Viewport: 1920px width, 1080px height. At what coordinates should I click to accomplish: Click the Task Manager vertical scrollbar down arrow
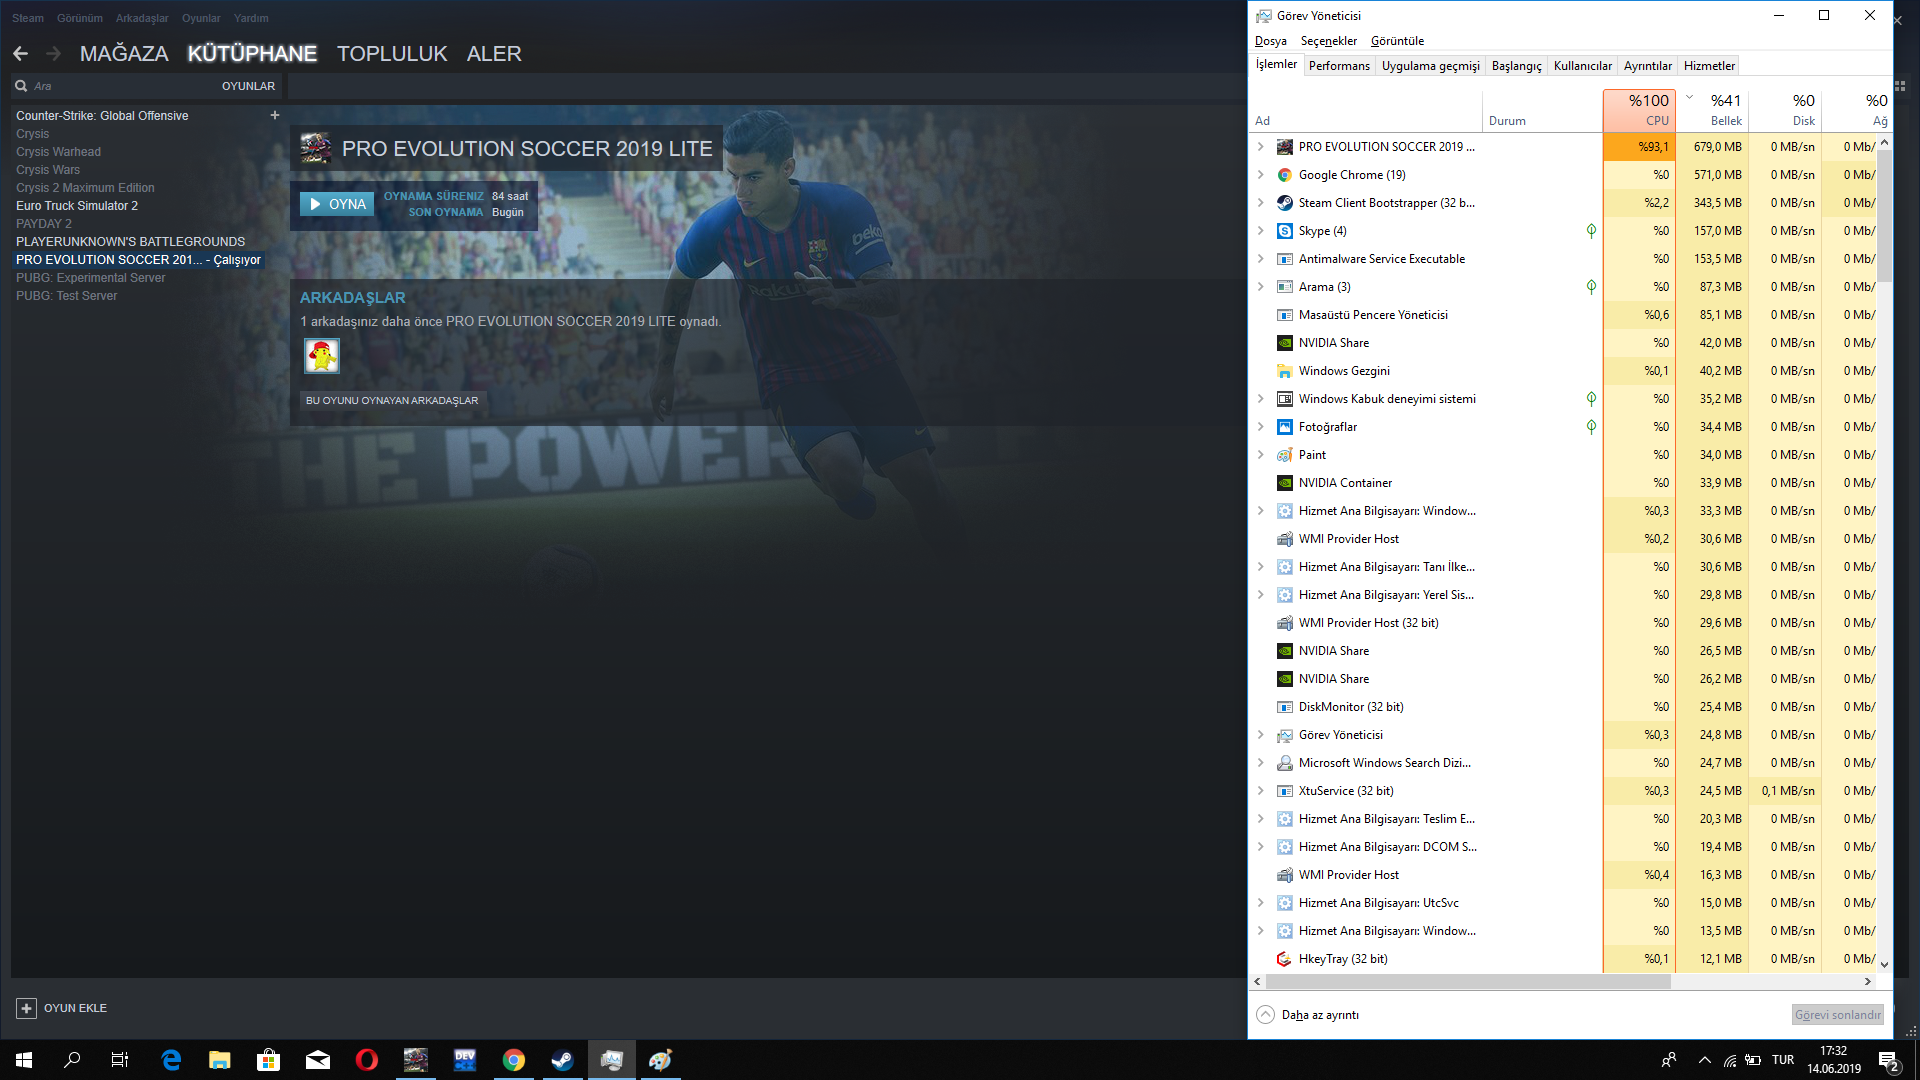1885,965
